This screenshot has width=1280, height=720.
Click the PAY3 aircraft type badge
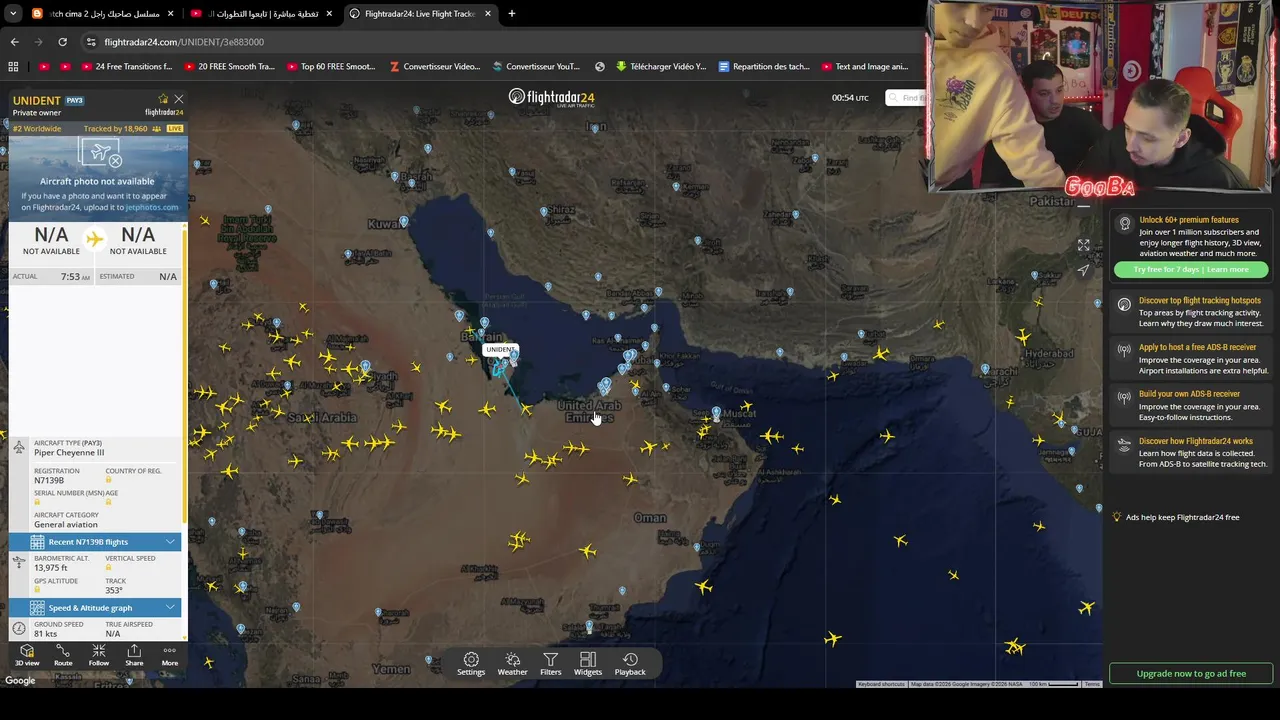[x=75, y=101]
